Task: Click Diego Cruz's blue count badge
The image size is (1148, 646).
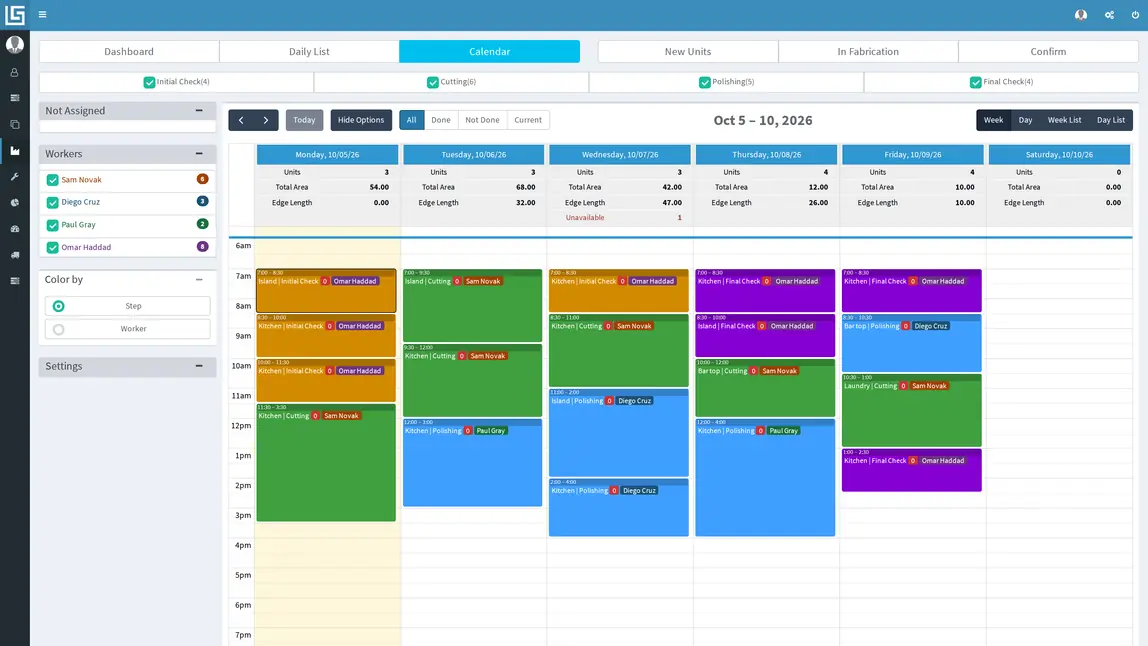Action: tap(203, 201)
